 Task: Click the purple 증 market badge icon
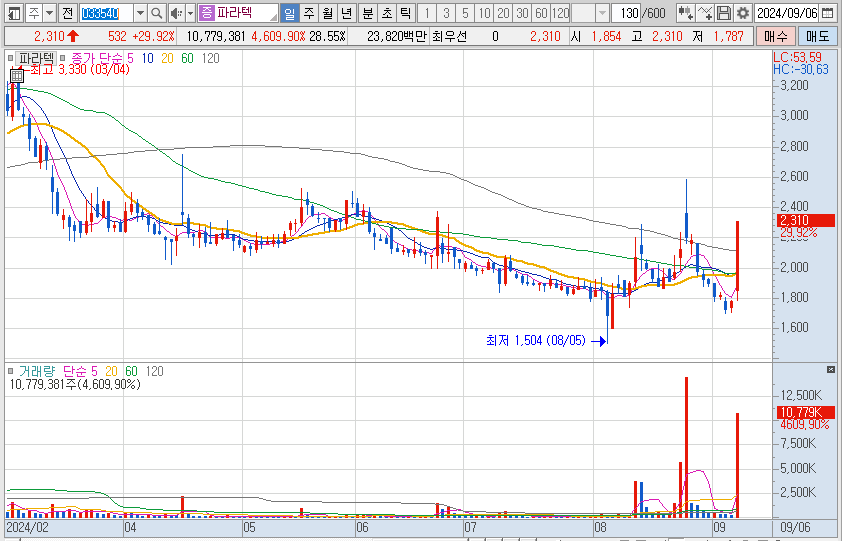point(206,13)
